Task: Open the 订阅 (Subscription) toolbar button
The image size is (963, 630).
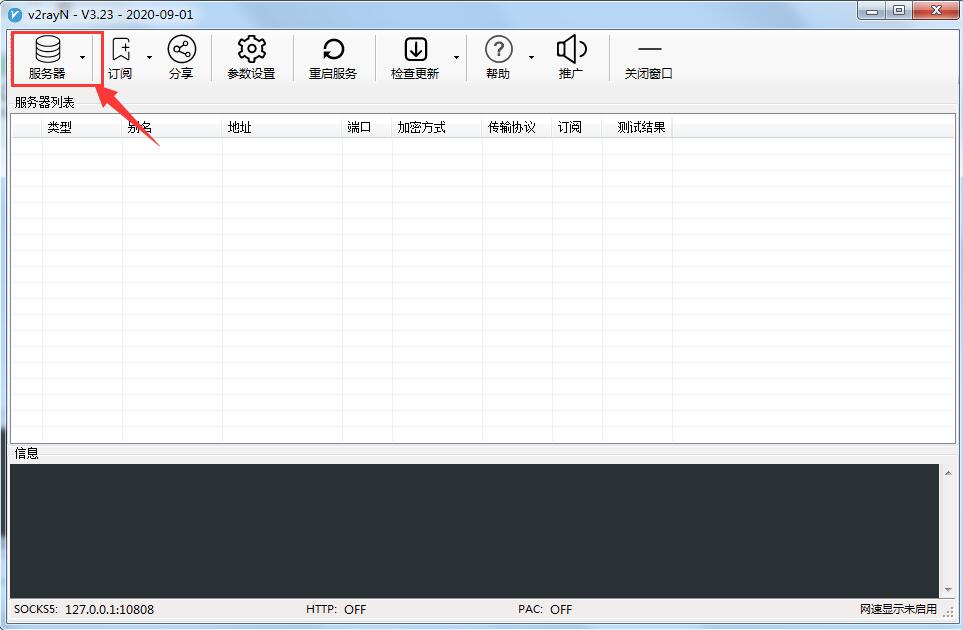Action: 120,58
